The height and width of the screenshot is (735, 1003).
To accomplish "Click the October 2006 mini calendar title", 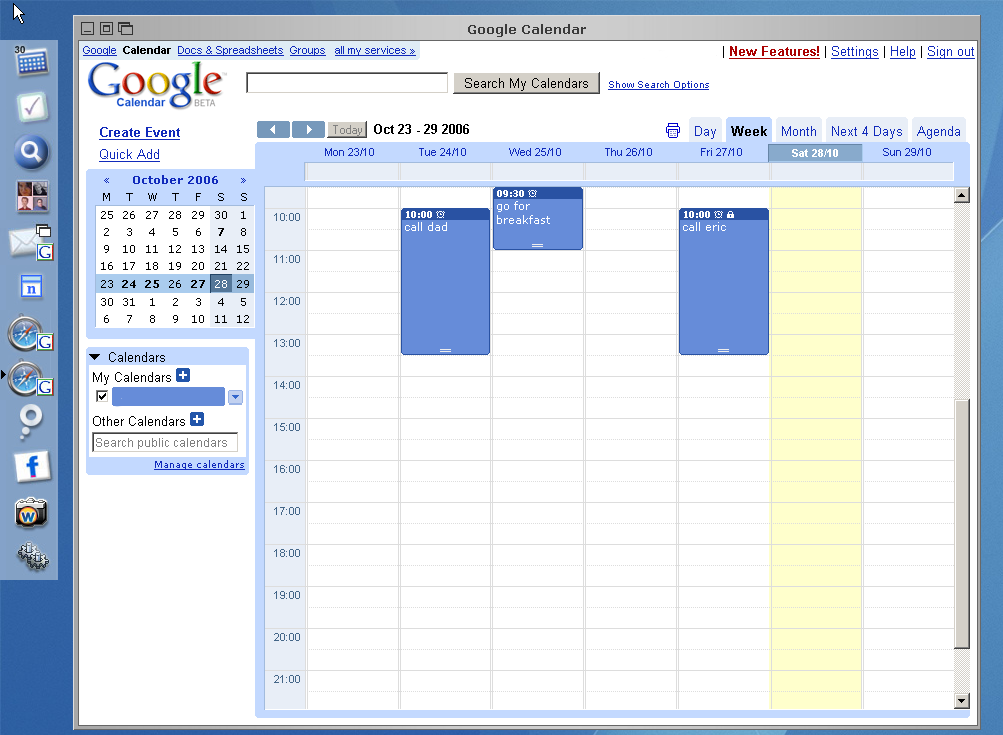I will click(x=175, y=180).
